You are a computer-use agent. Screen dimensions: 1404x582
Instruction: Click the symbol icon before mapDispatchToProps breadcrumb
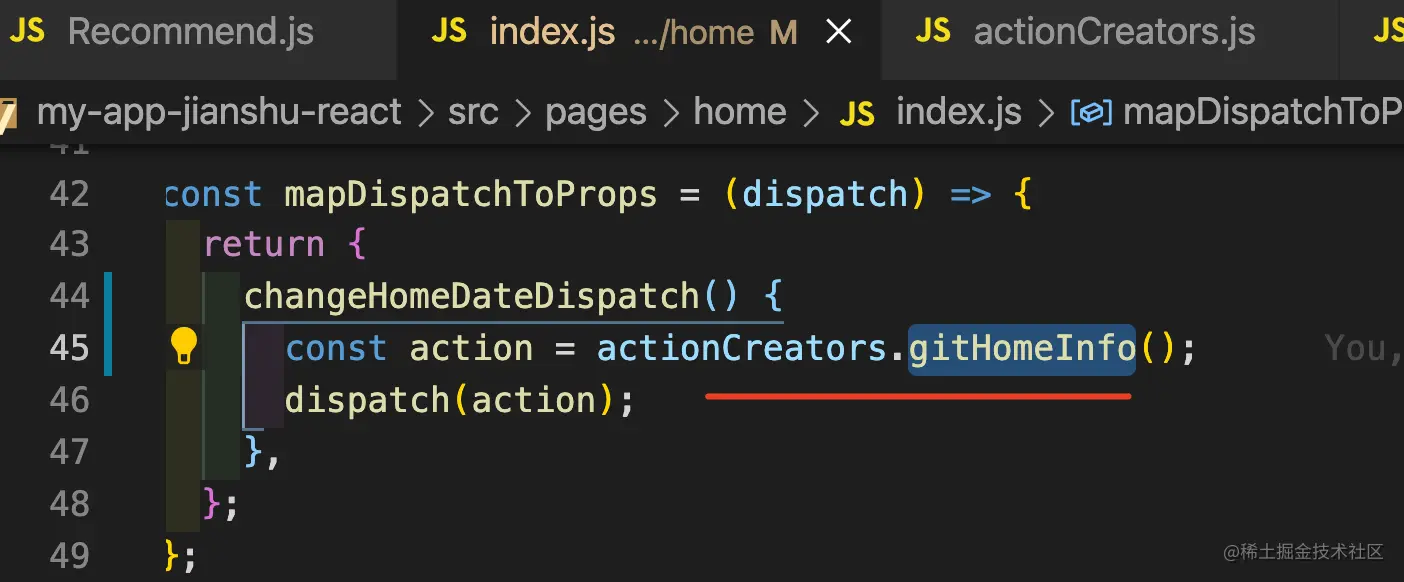pos(1092,113)
